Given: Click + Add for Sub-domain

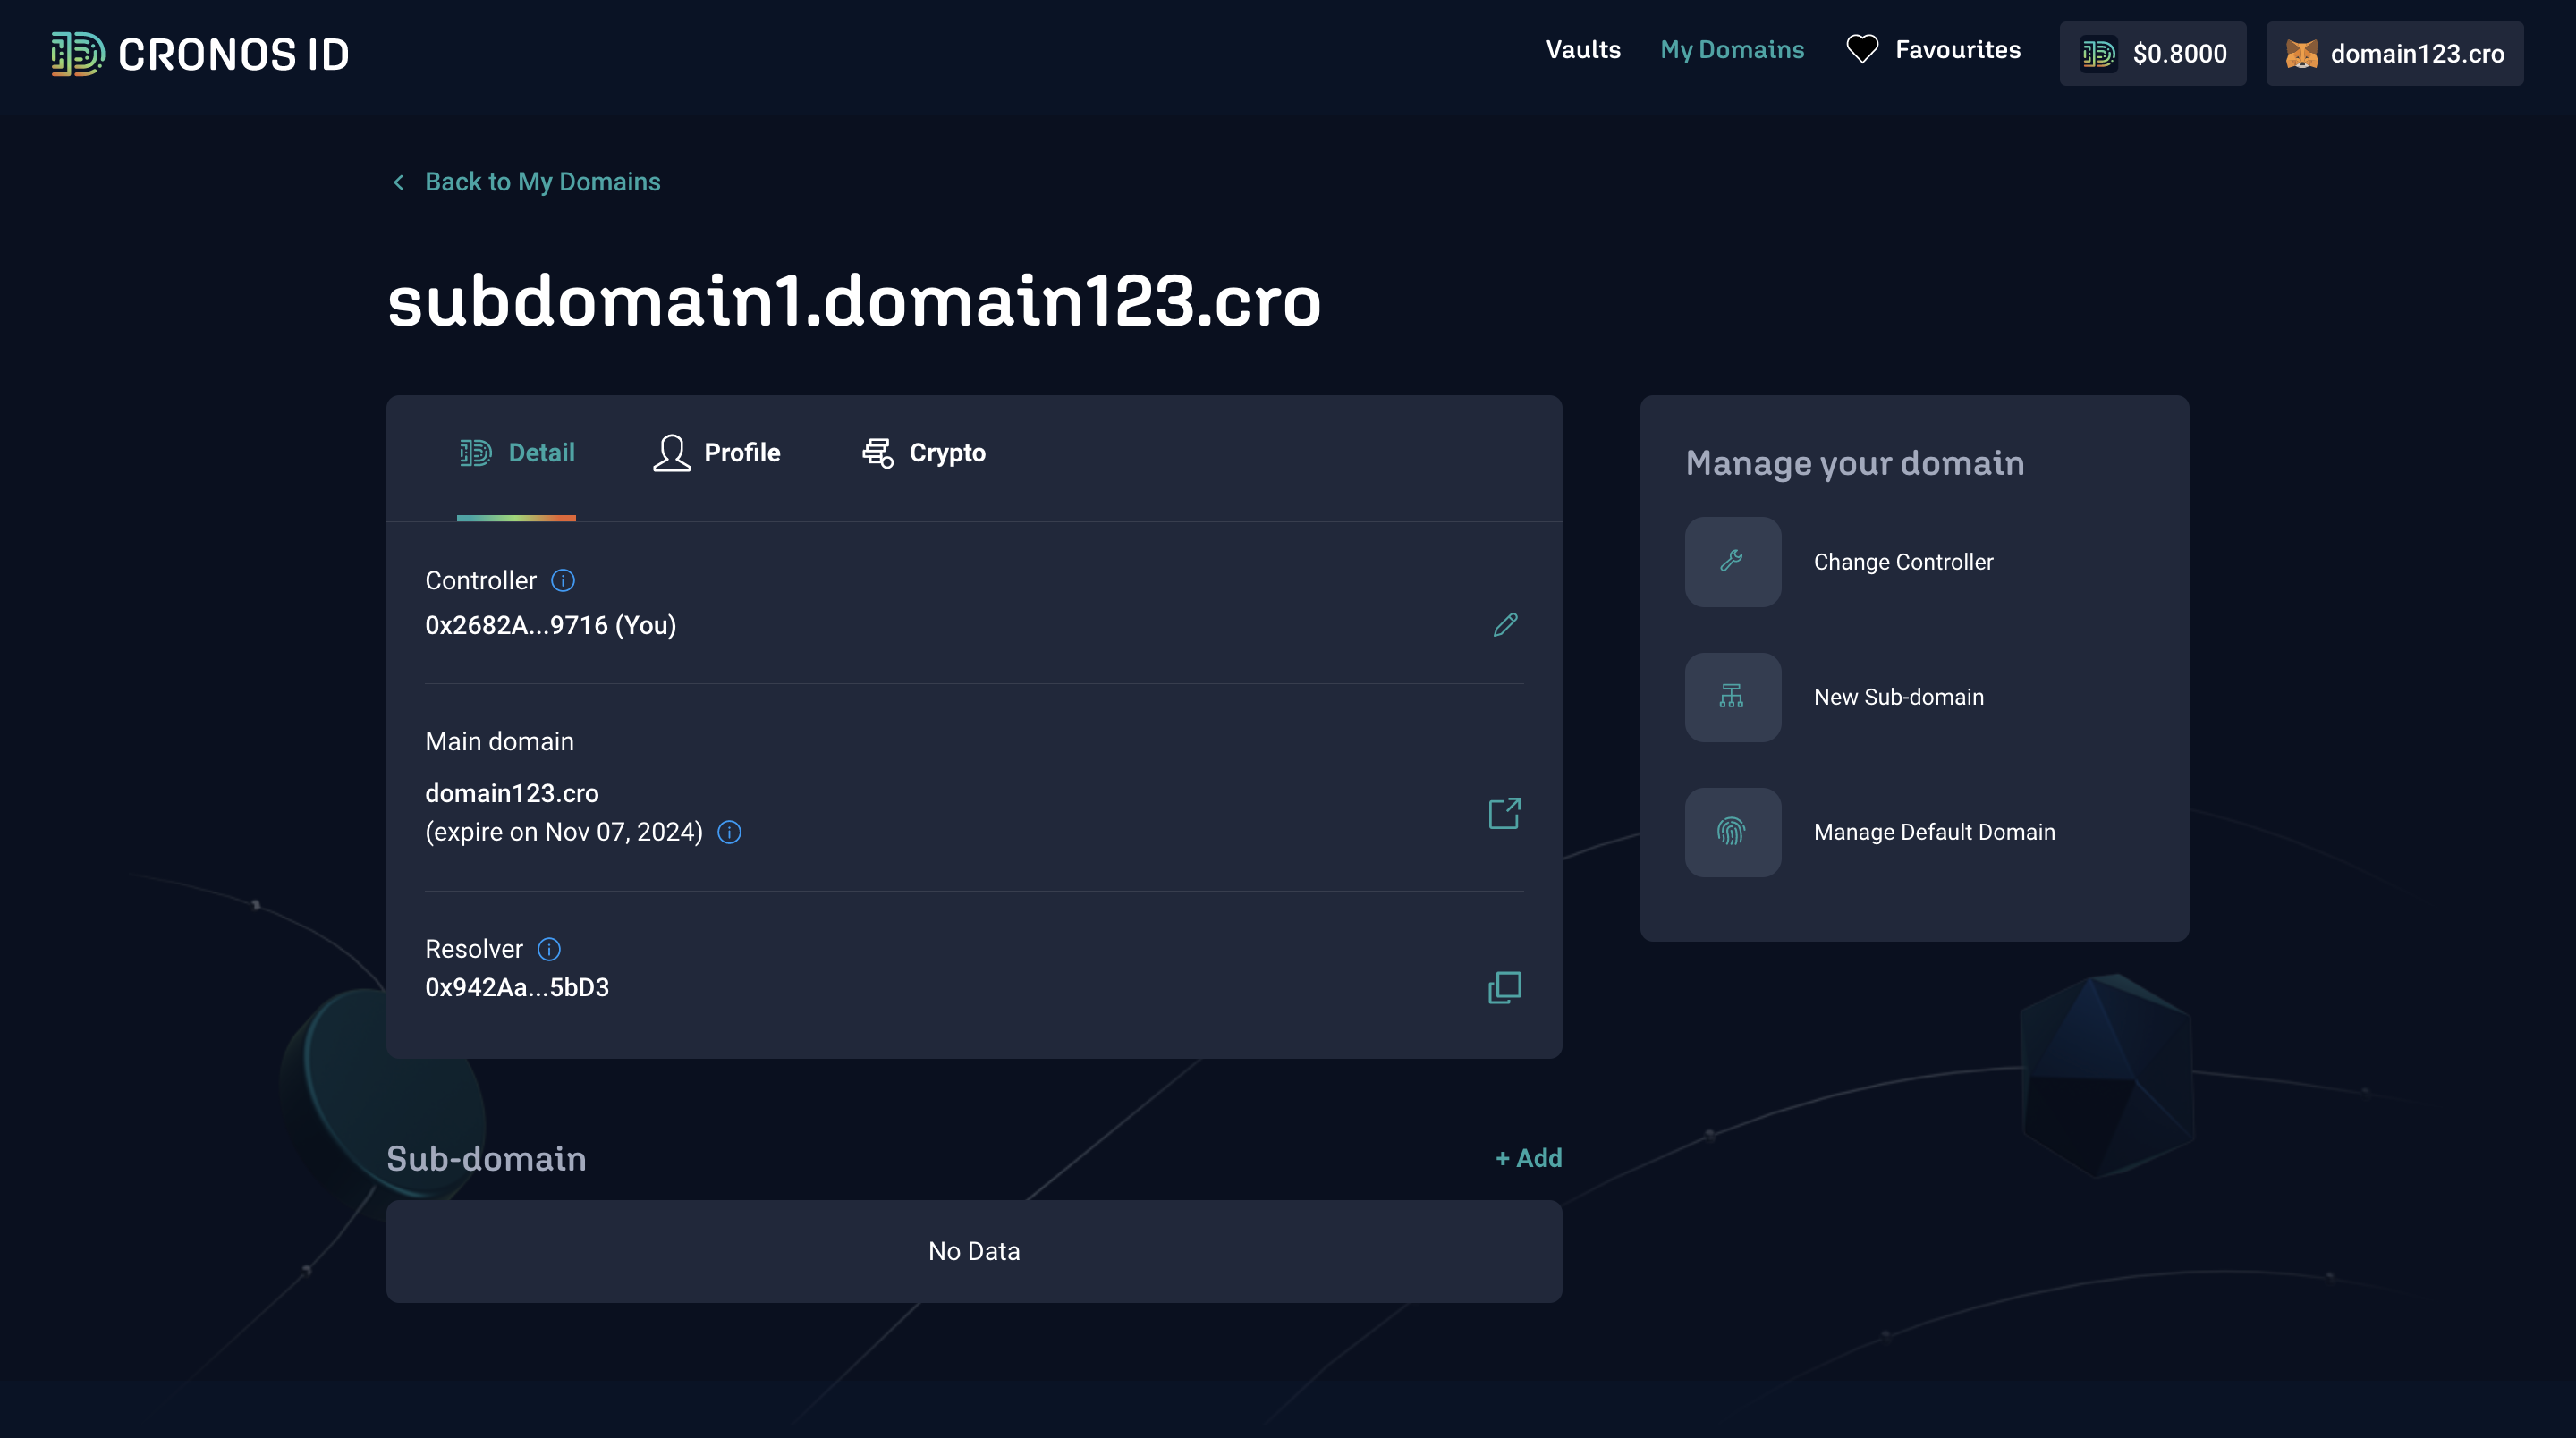Looking at the screenshot, I should 1528,1158.
